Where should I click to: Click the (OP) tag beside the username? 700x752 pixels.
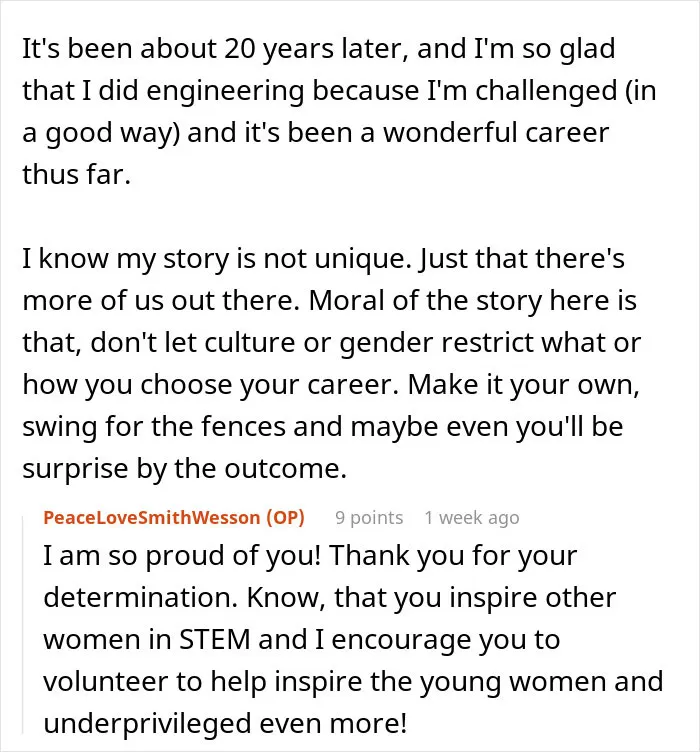285,517
